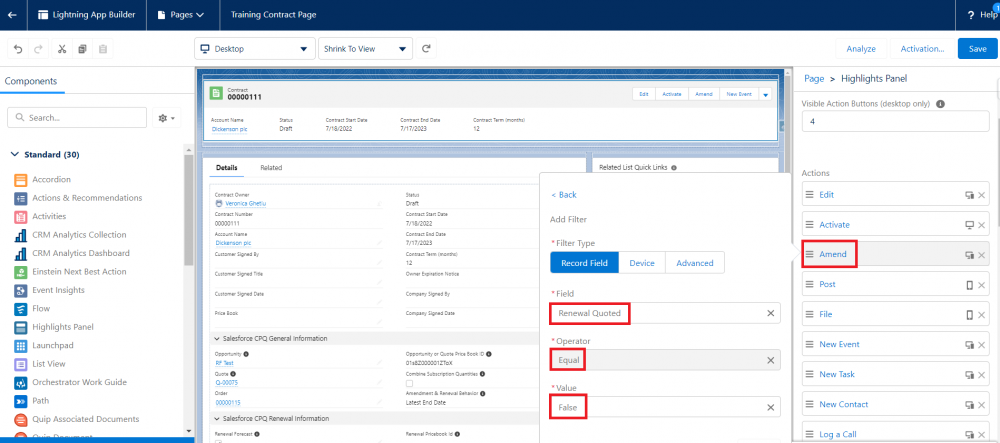Open the Pages dropdown menu
This screenshot has height=443, width=1000.
tap(183, 15)
